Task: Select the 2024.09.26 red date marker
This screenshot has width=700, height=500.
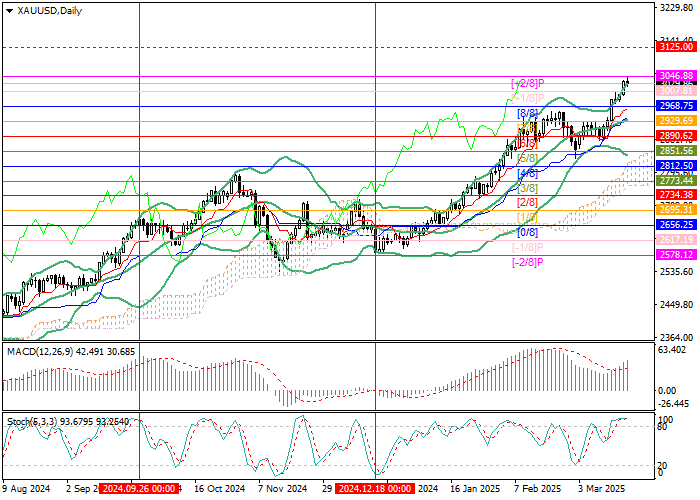Action: 140,490
